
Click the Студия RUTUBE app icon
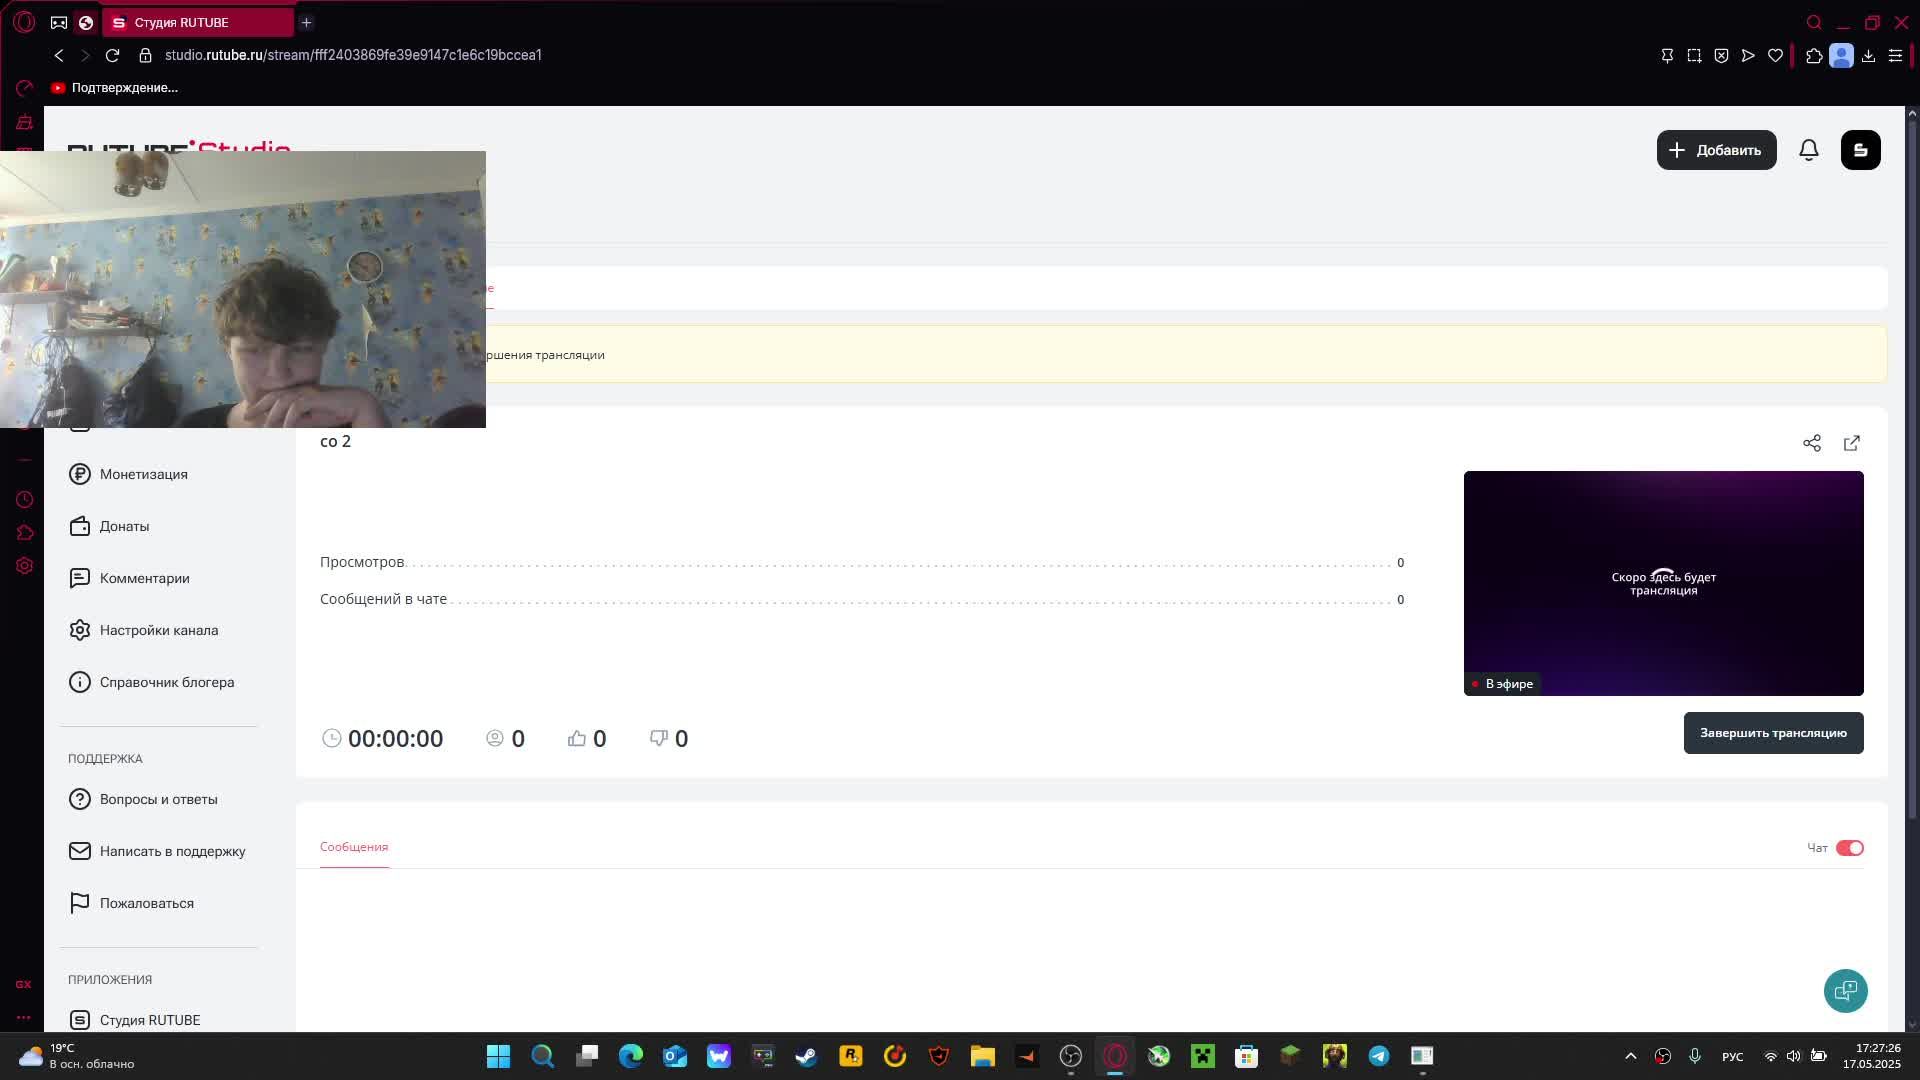[x=80, y=1020]
